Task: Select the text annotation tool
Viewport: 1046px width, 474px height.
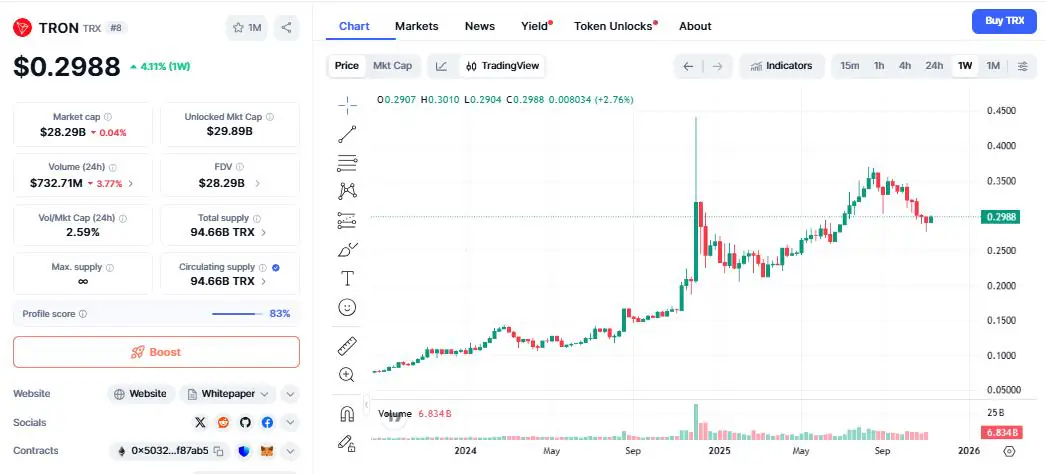Action: [x=347, y=278]
